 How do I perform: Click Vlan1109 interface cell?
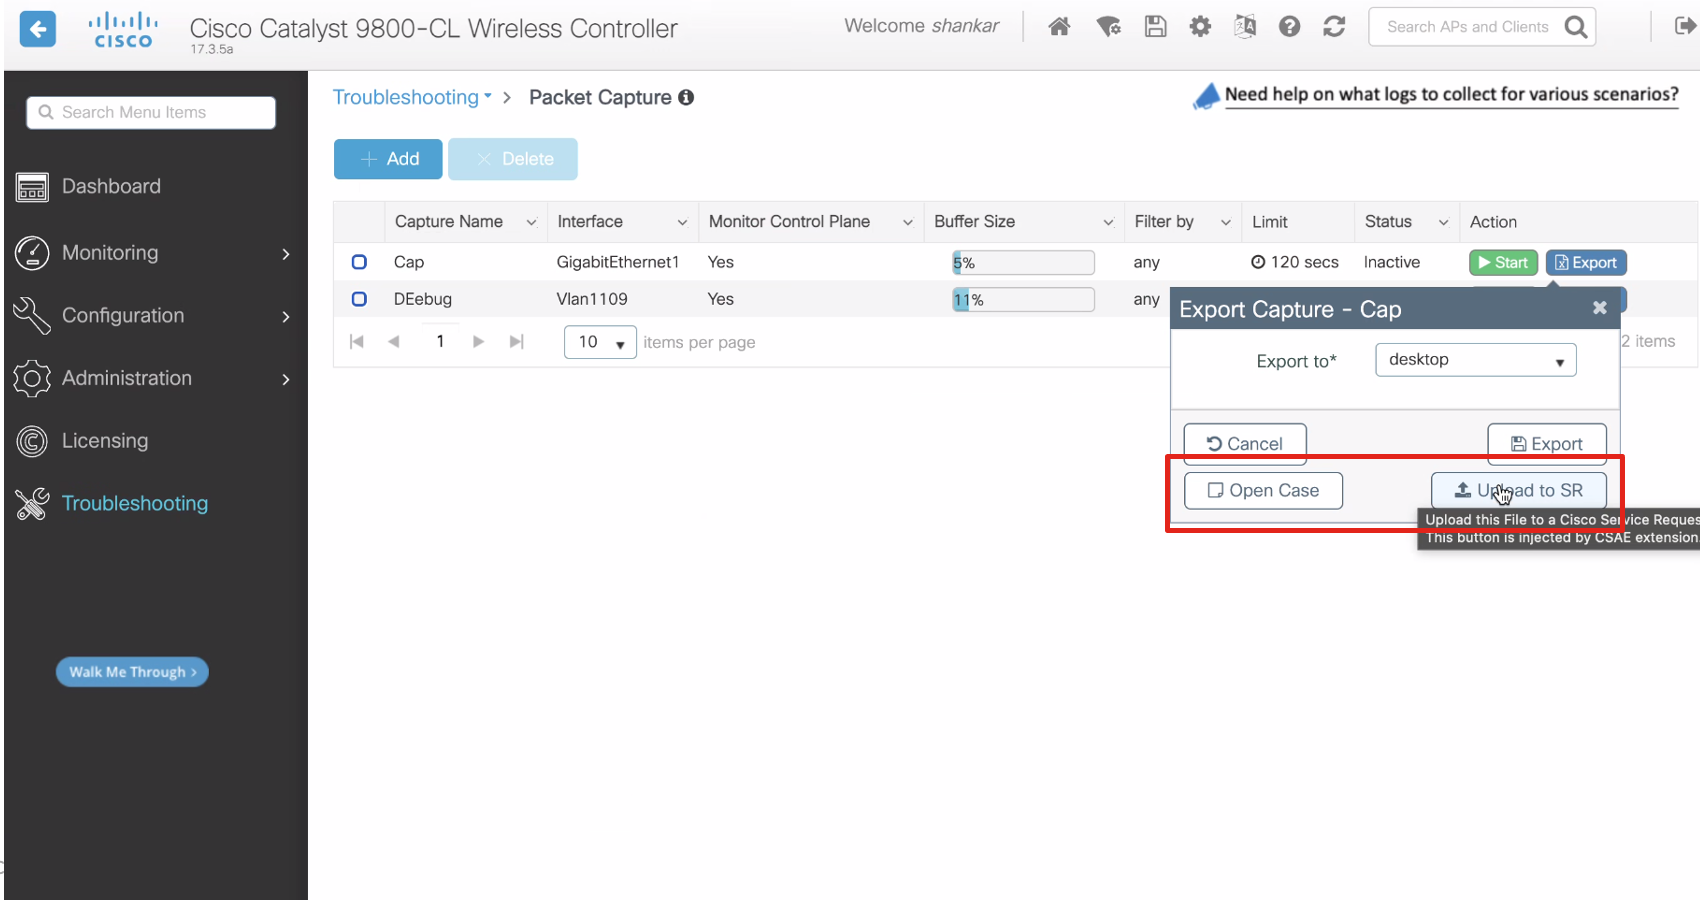point(592,299)
